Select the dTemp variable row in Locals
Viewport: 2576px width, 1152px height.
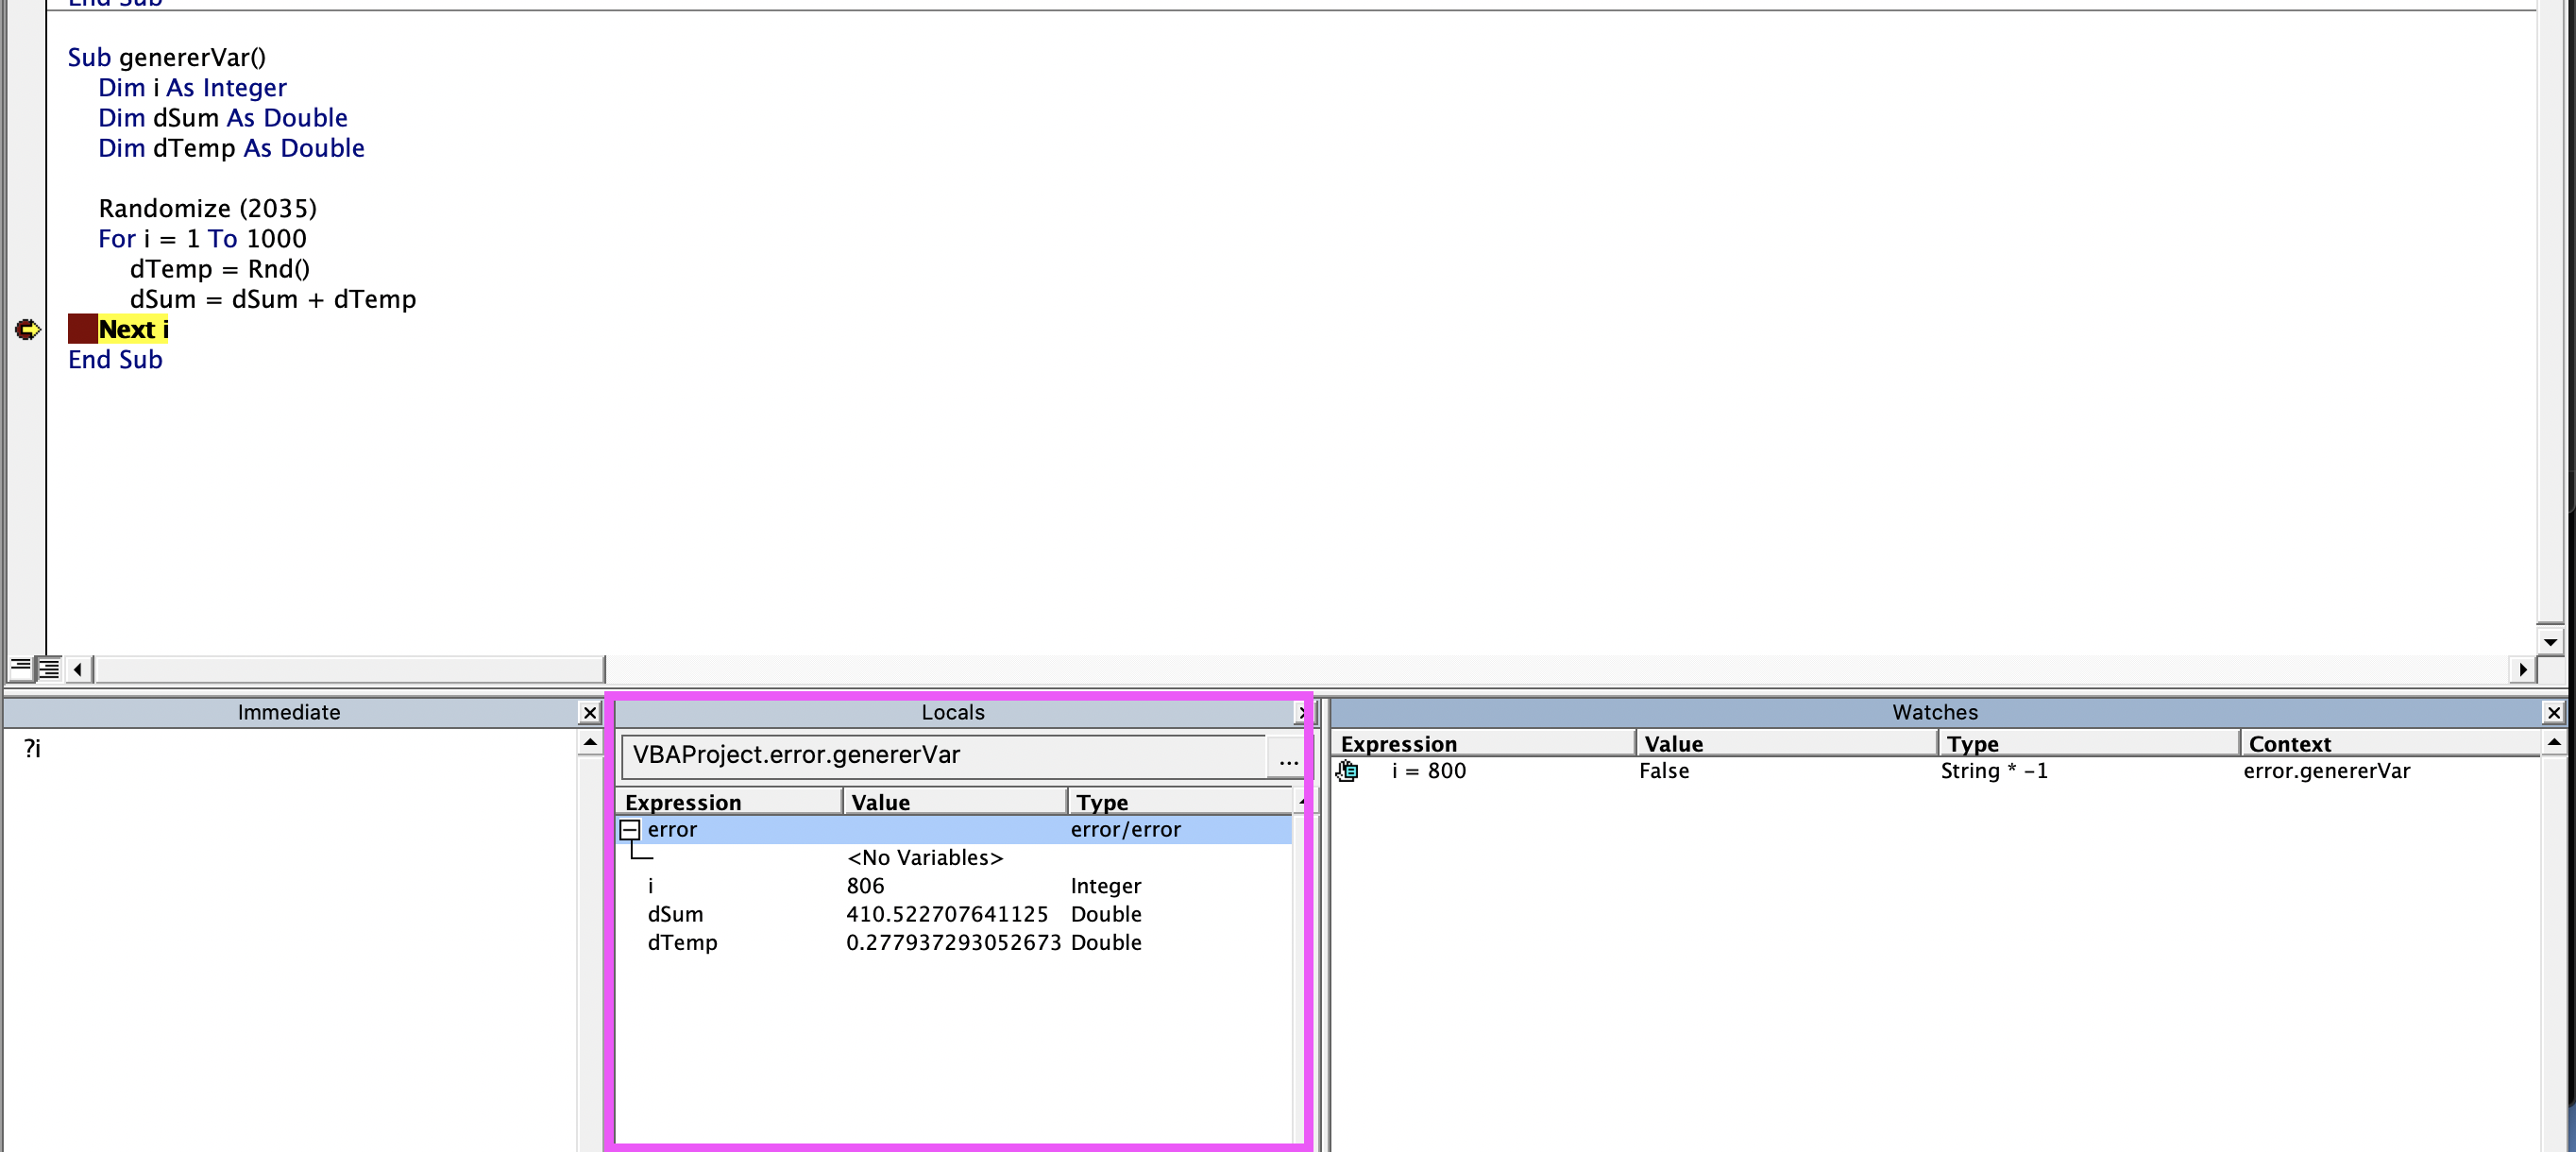pos(954,942)
